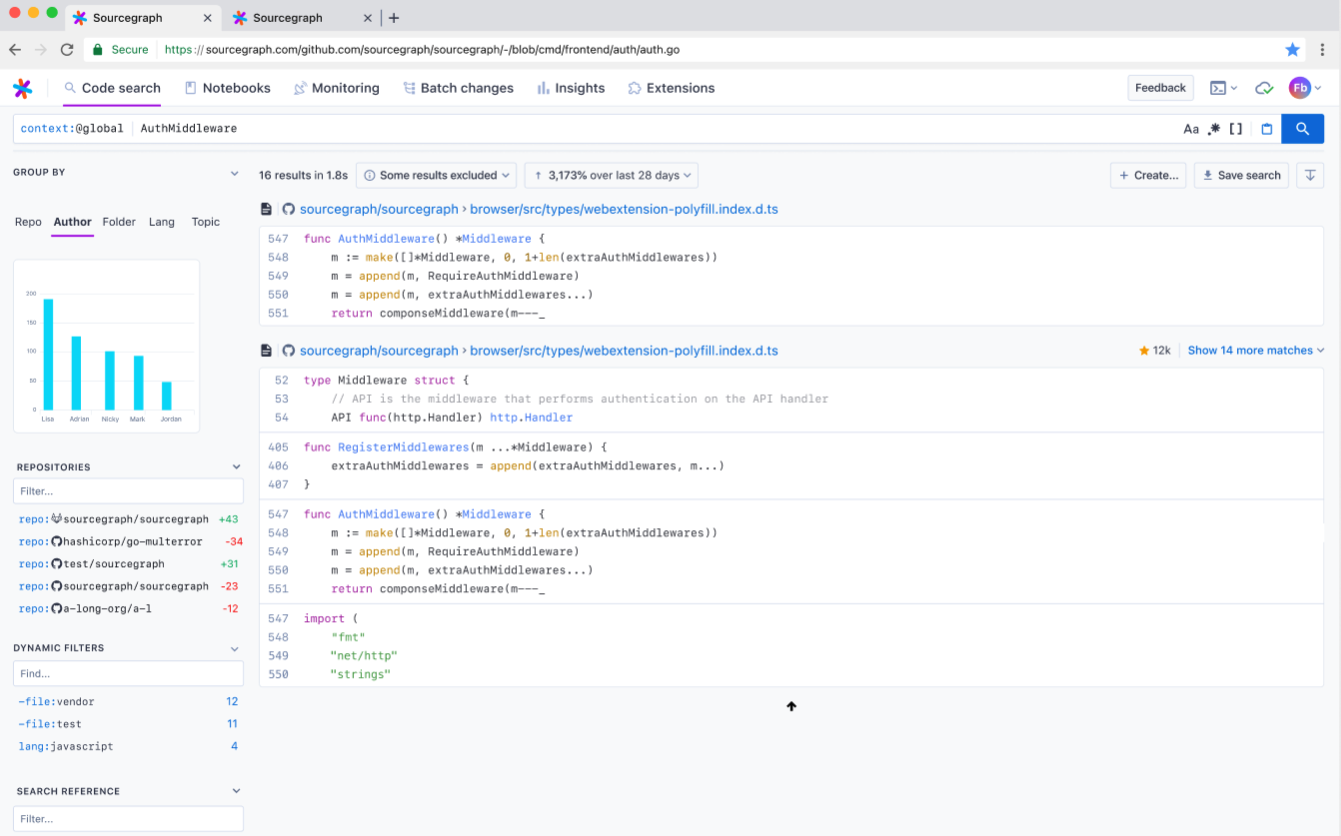Screen dimensions: 1341x836
Task: Expand Show 14 more matches
Action: (x=1256, y=351)
